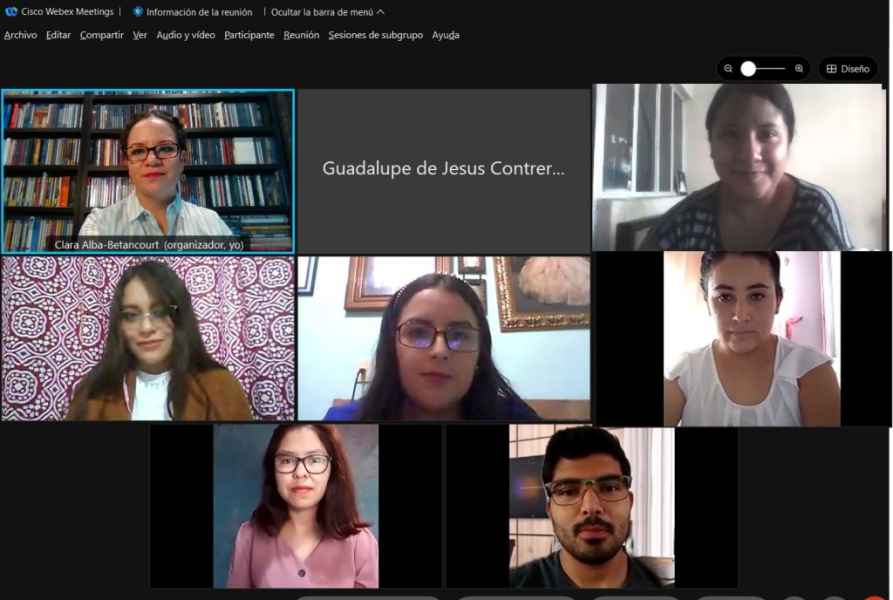This screenshot has height=600, width=893.
Task: Click the grid icon on Diseño button
Action: click(x=831, y=69)
